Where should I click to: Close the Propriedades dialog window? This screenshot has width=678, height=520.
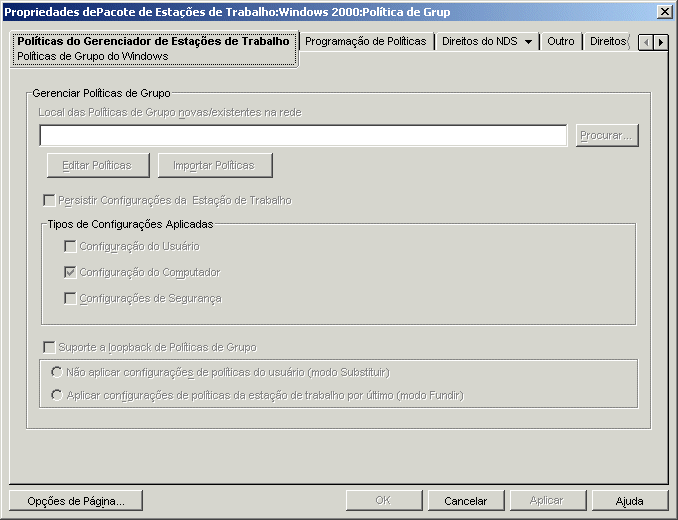pyautogui.click(x=665, y=12)
